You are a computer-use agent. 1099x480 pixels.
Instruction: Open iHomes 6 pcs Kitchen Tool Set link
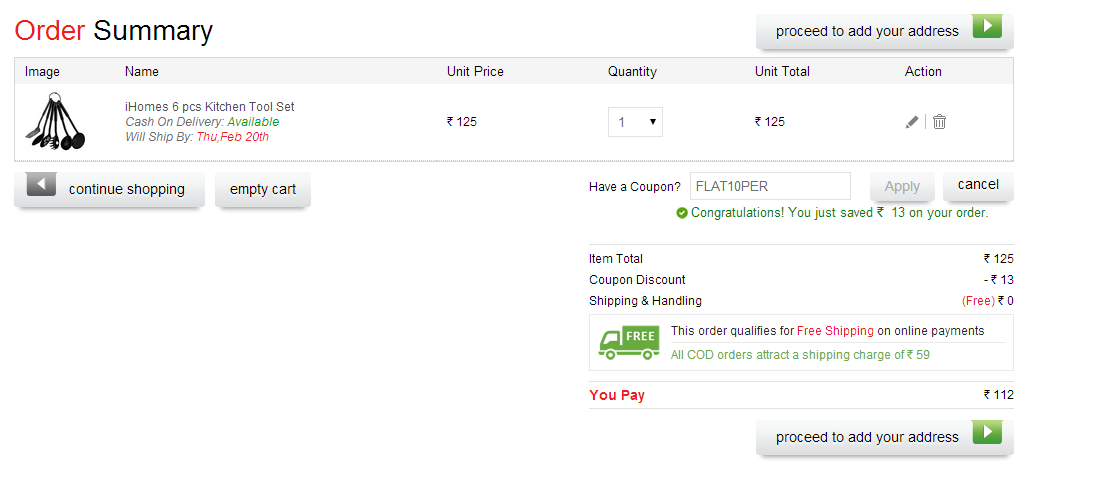tap(210, 107)
